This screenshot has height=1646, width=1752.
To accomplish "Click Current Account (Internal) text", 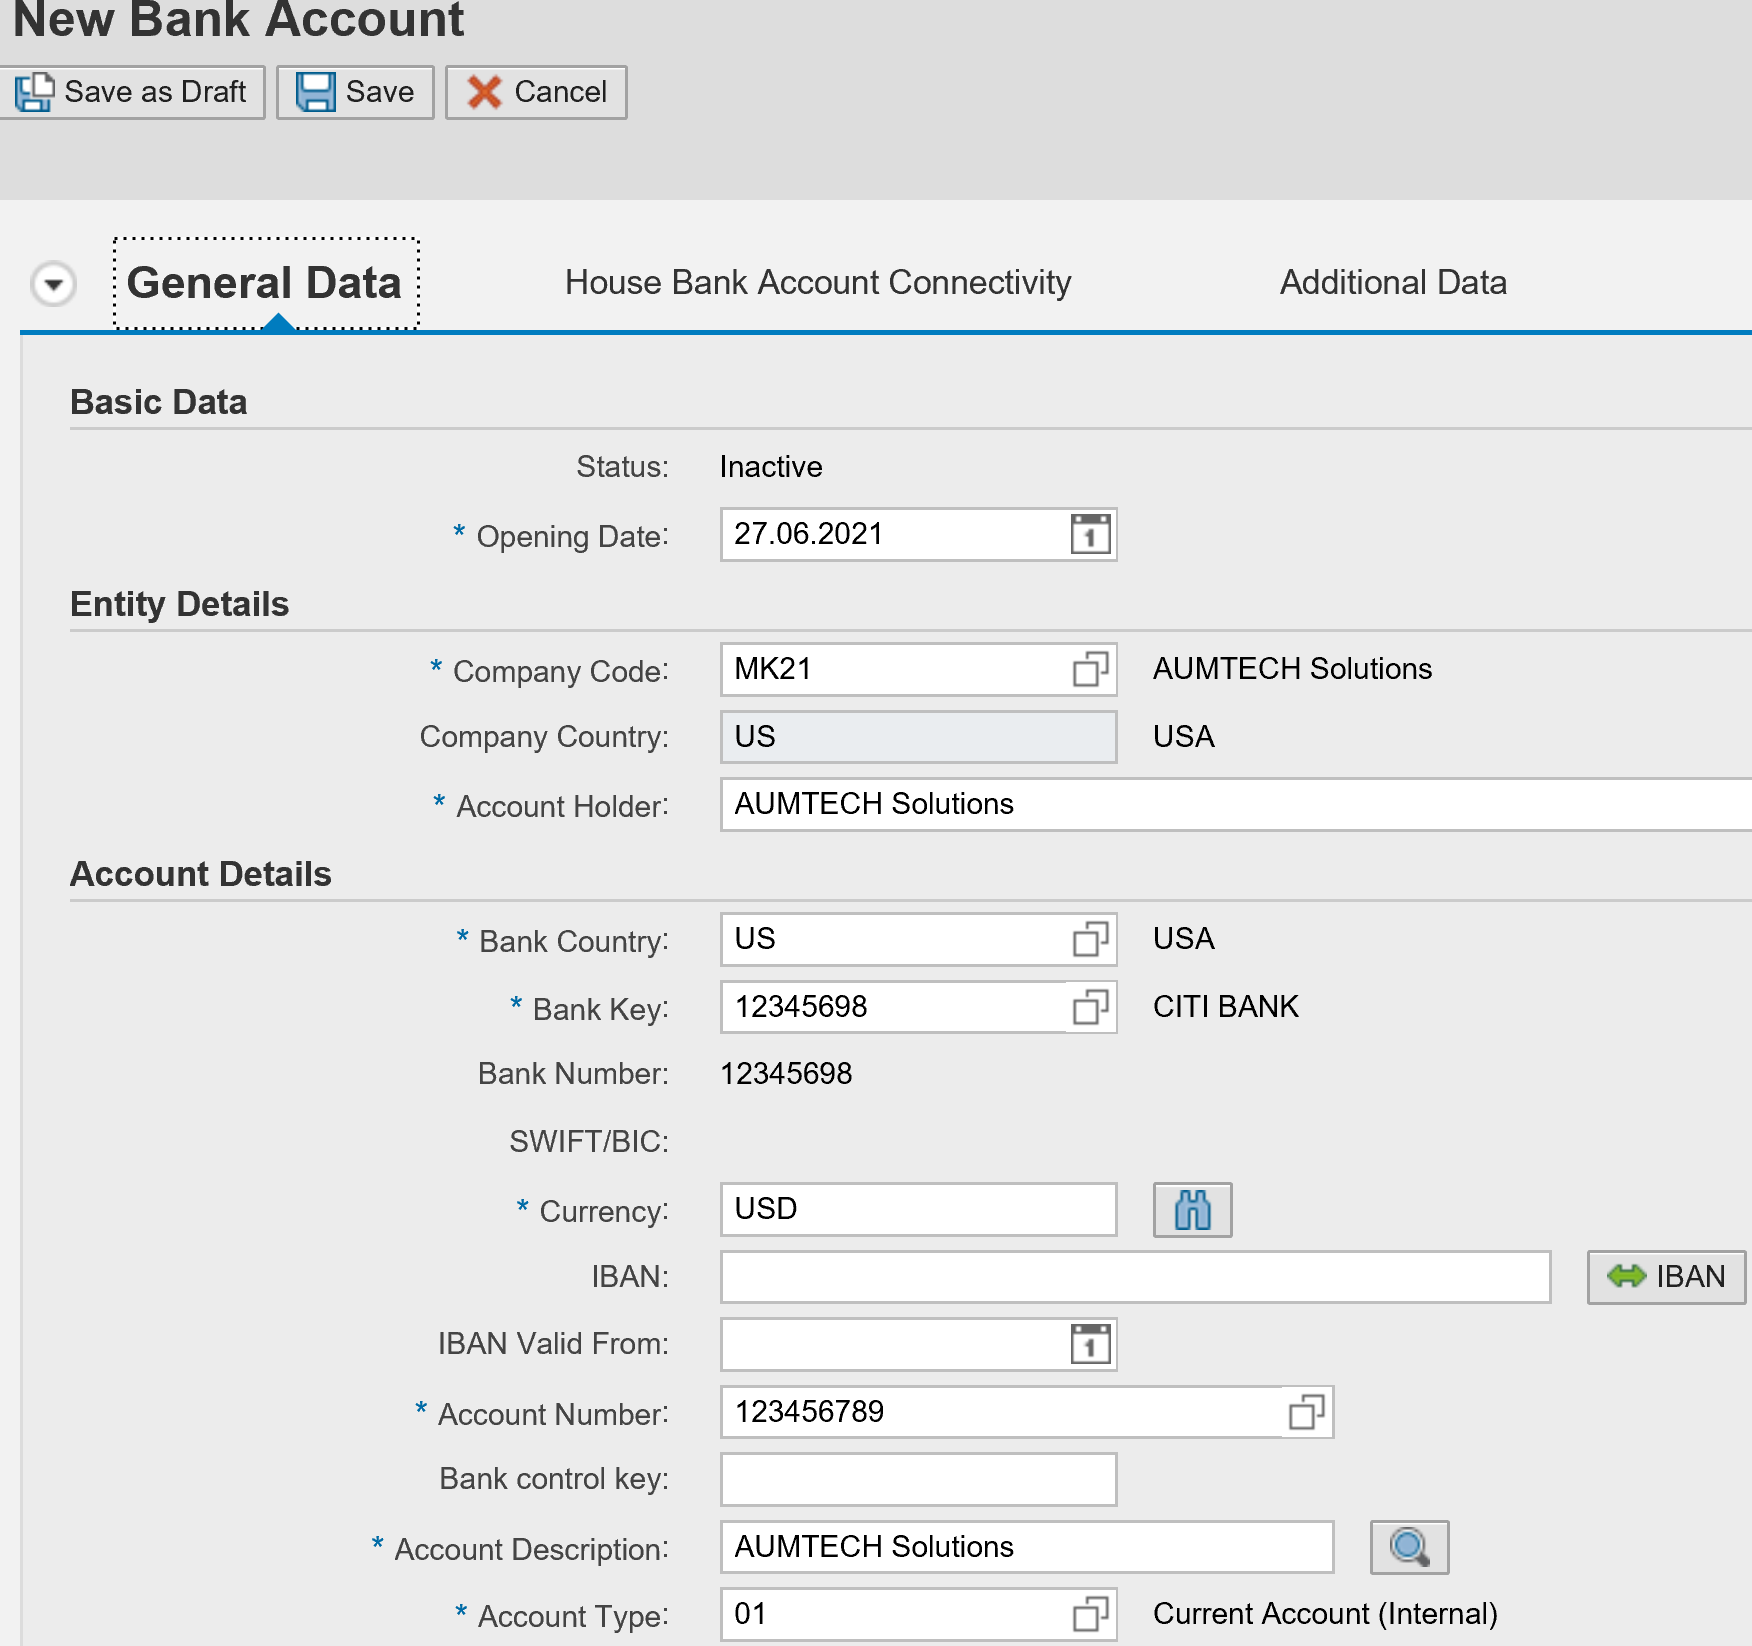I will click(x=1325, y=1614).
